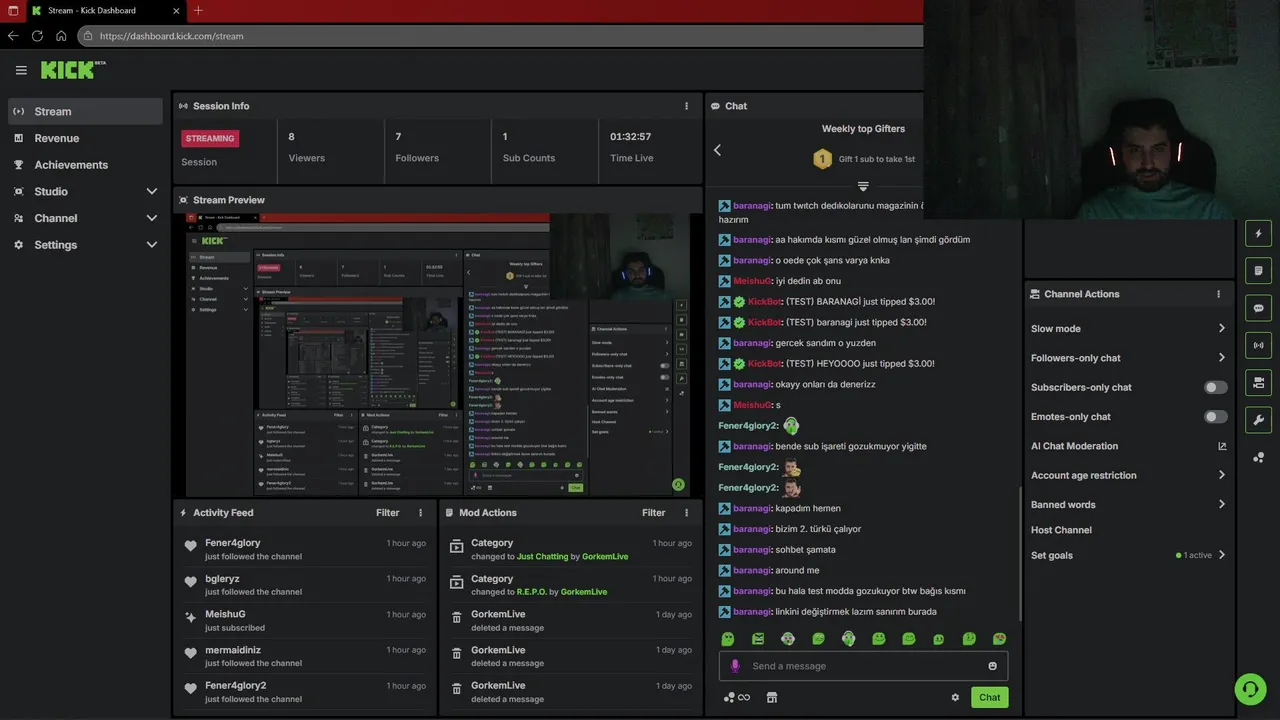Open Channel Actions three-dot options
The height and width of the screenshot is (720, 1280).
[1218, 294]
